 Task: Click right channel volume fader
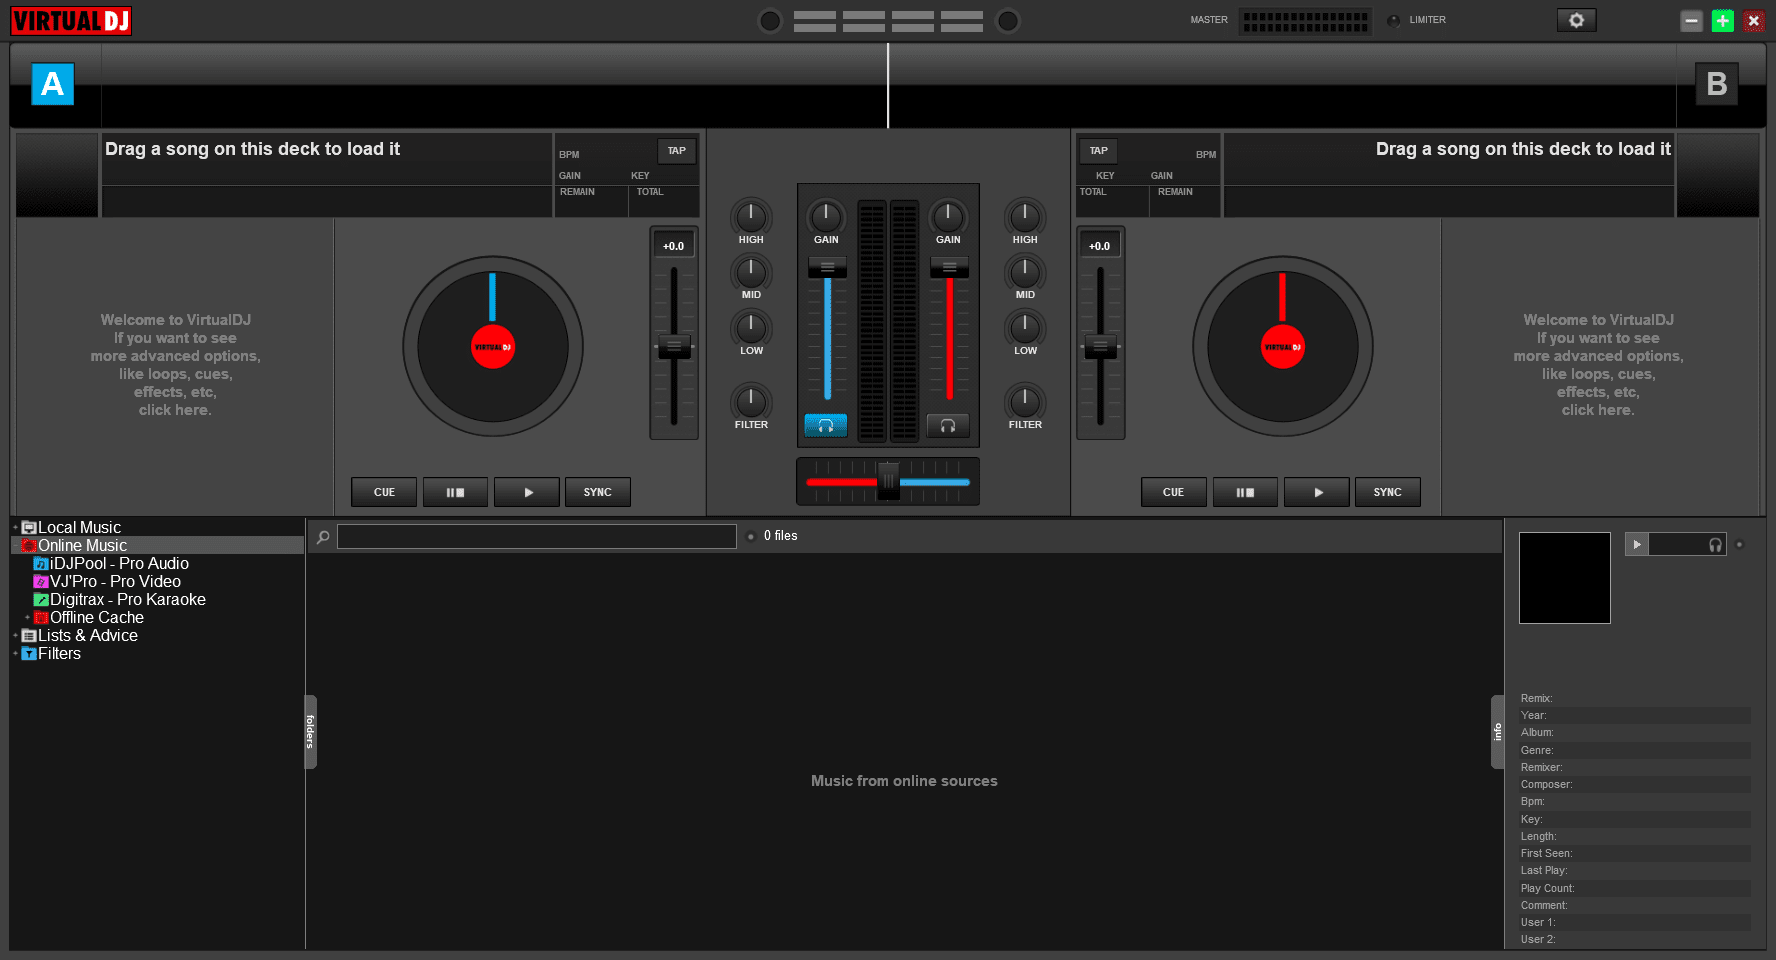[x=949, y=267]
